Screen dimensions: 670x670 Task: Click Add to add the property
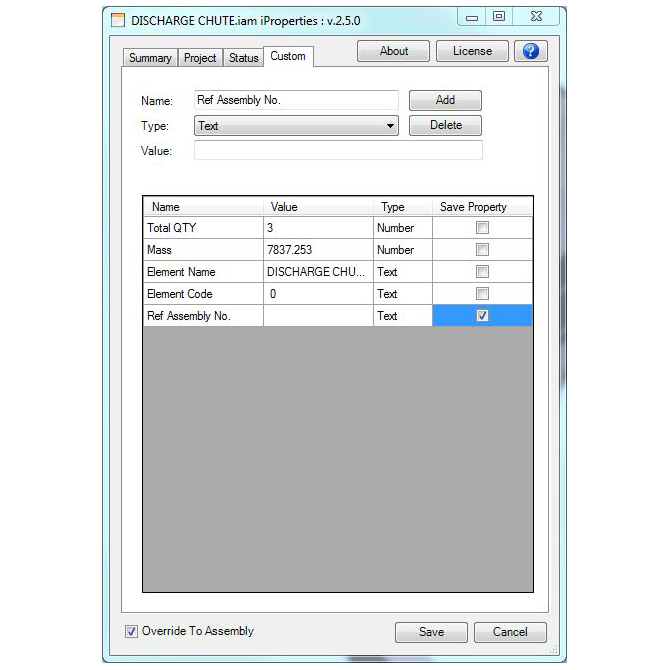(x=445, y=100)
